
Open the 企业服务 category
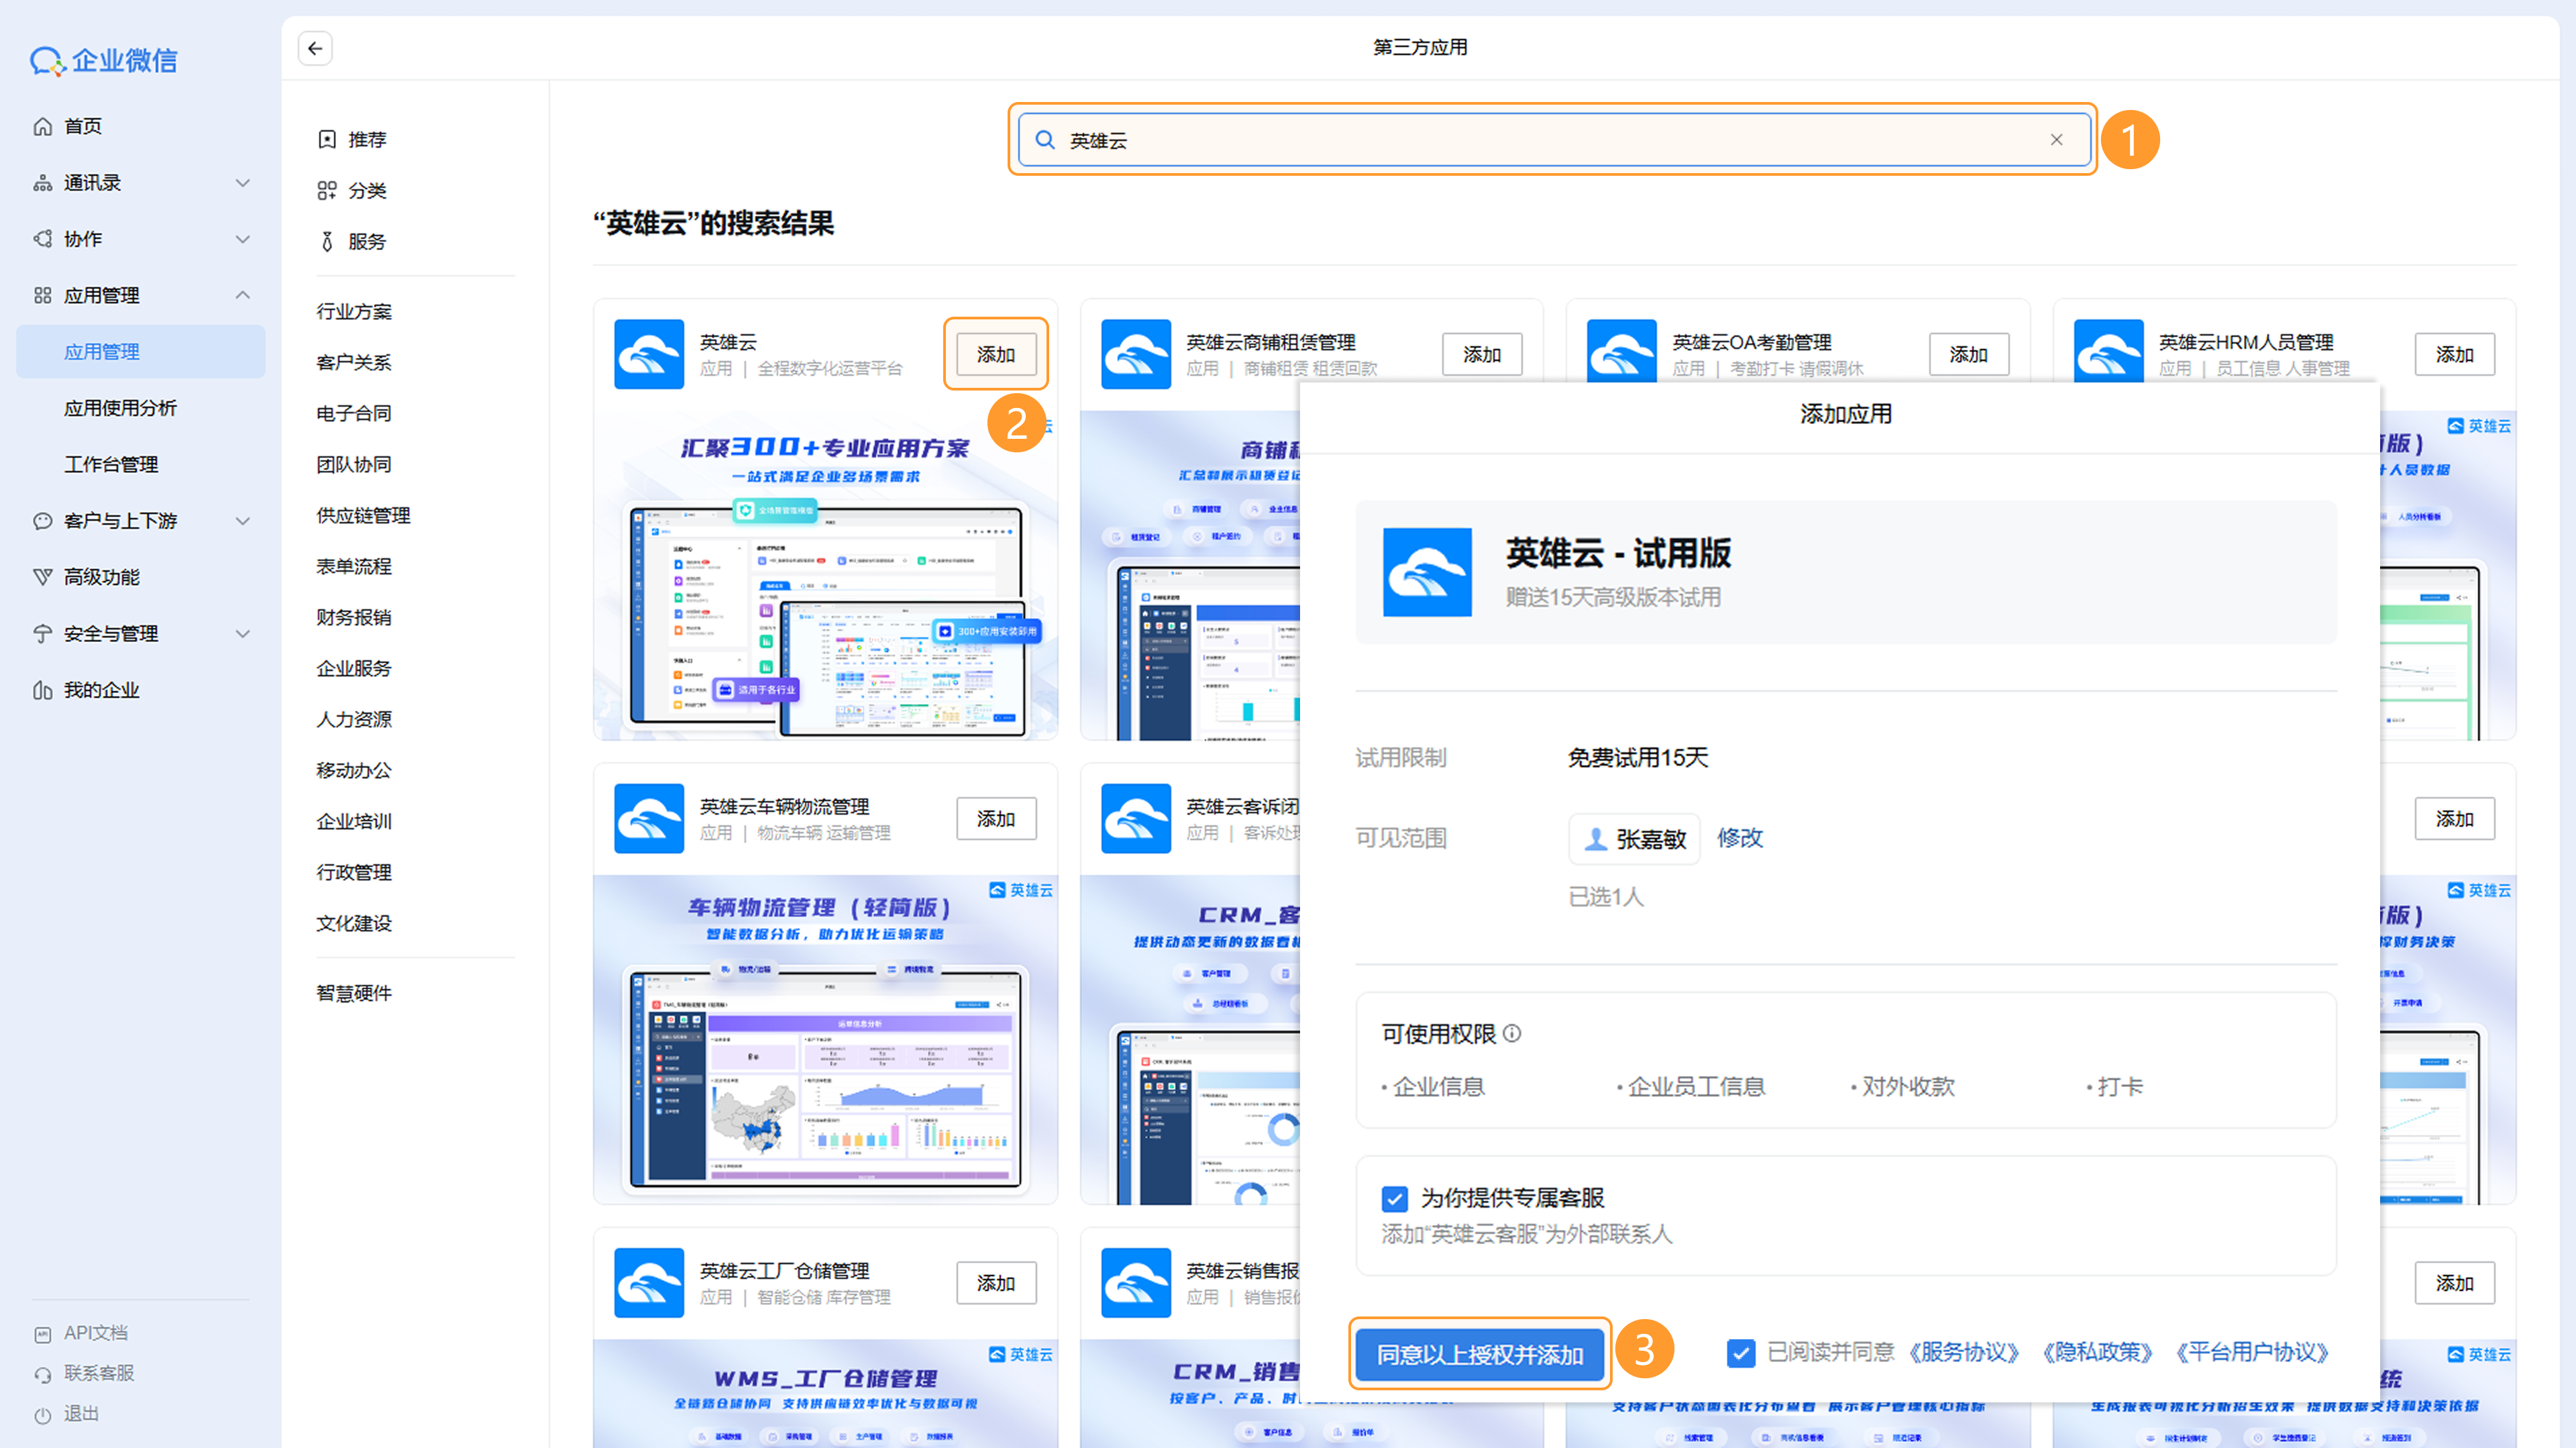[354, 669]
